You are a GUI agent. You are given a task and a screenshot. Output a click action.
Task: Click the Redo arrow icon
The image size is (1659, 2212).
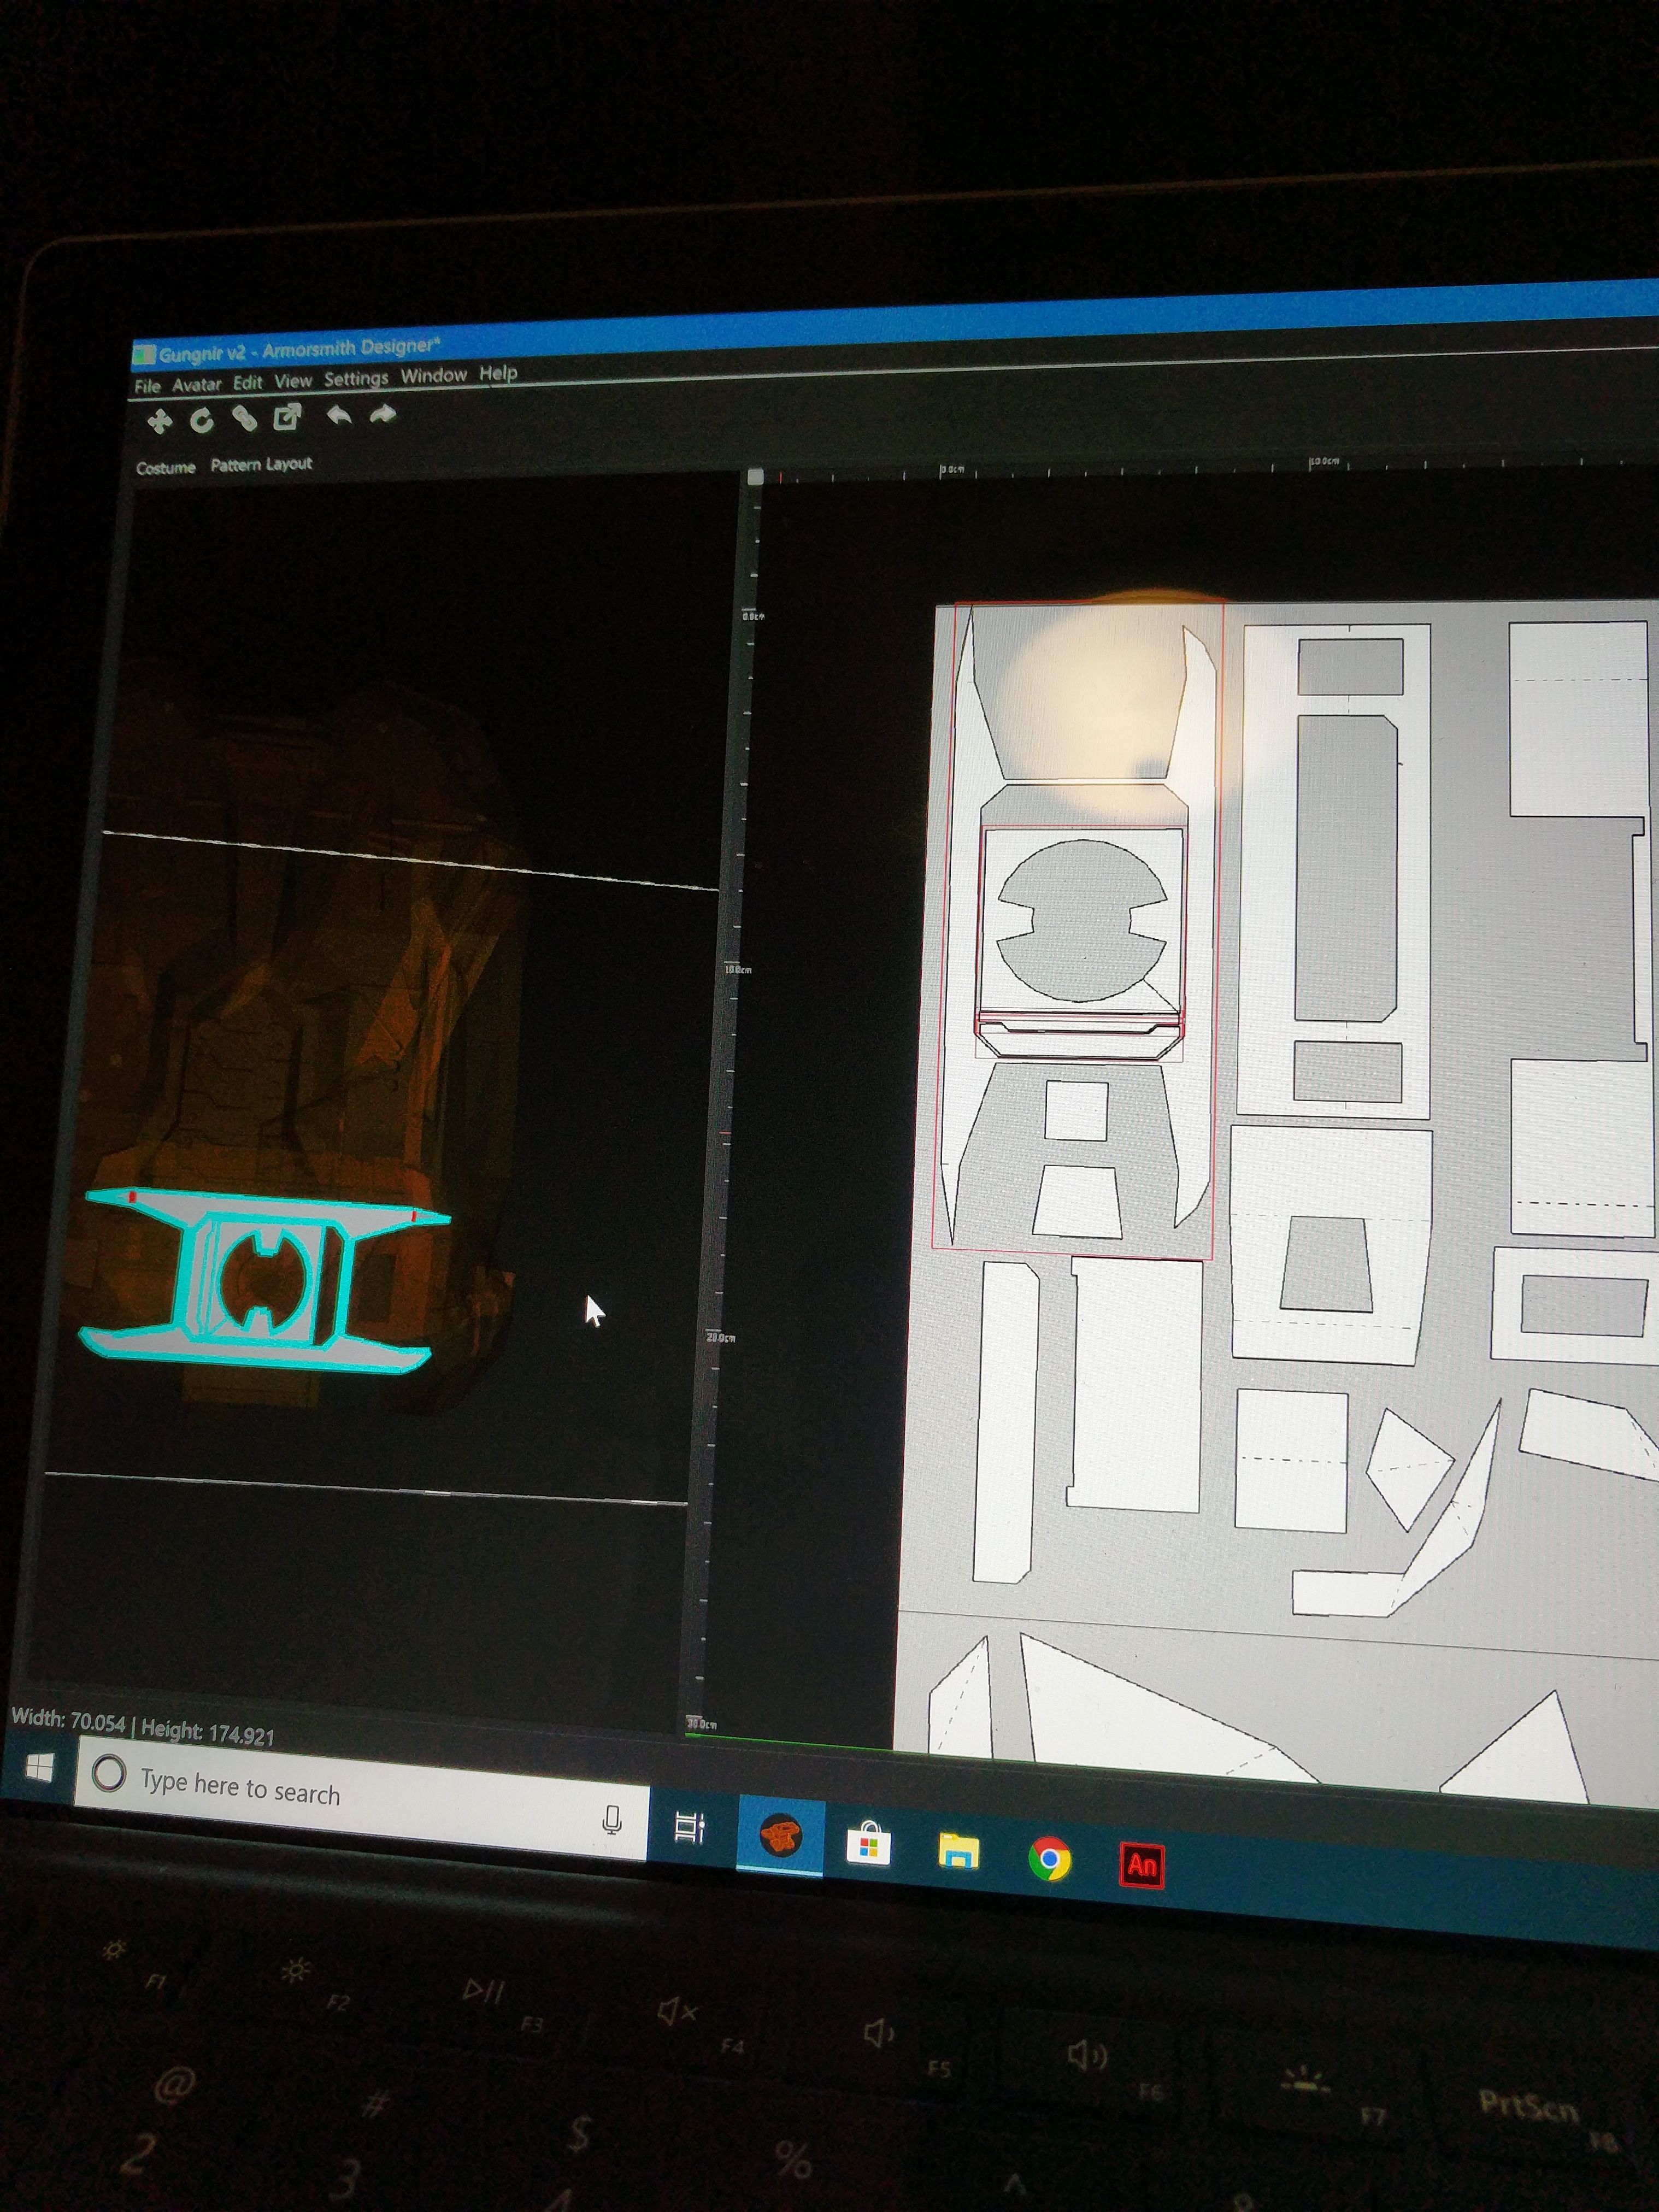[383, 414]
